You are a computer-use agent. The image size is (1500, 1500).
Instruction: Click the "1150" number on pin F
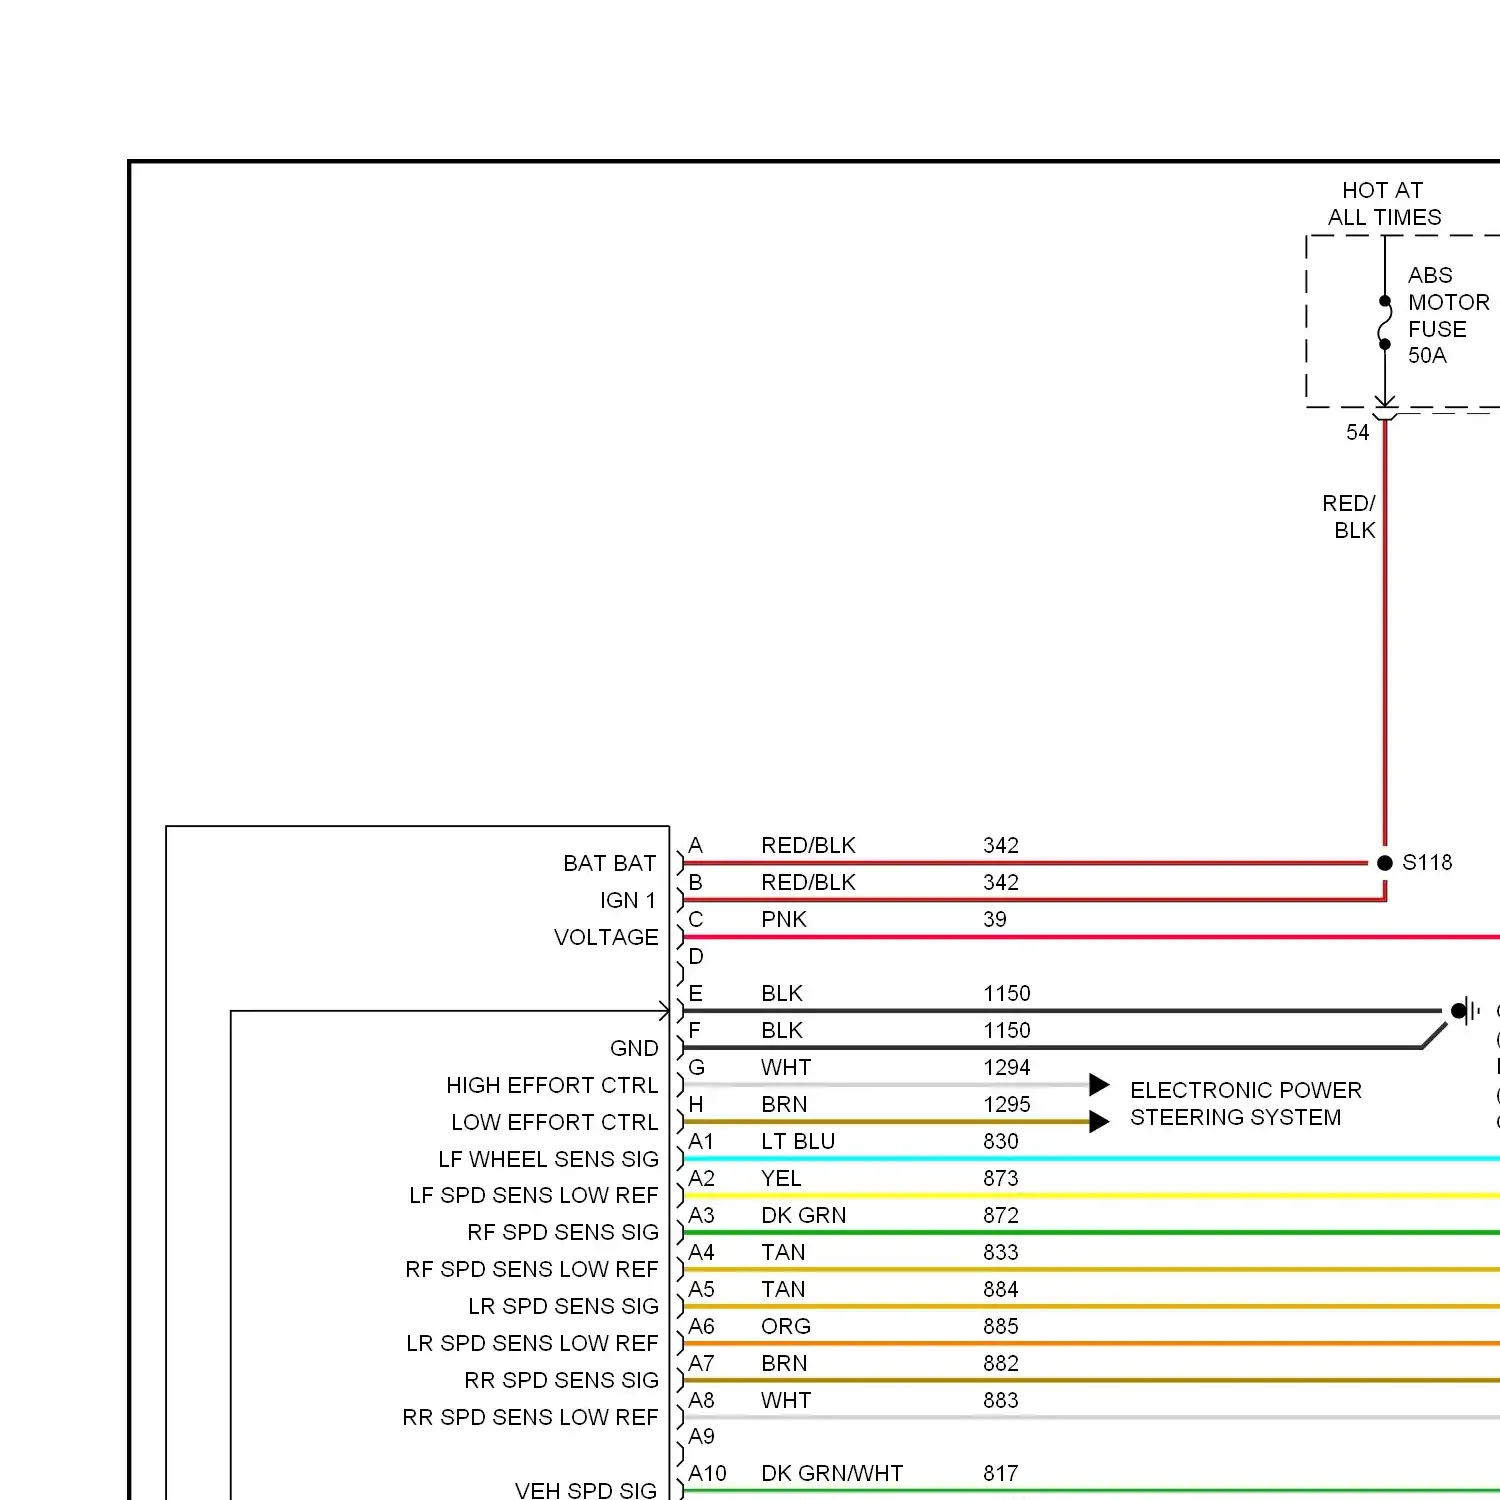pos(1007,1031)
